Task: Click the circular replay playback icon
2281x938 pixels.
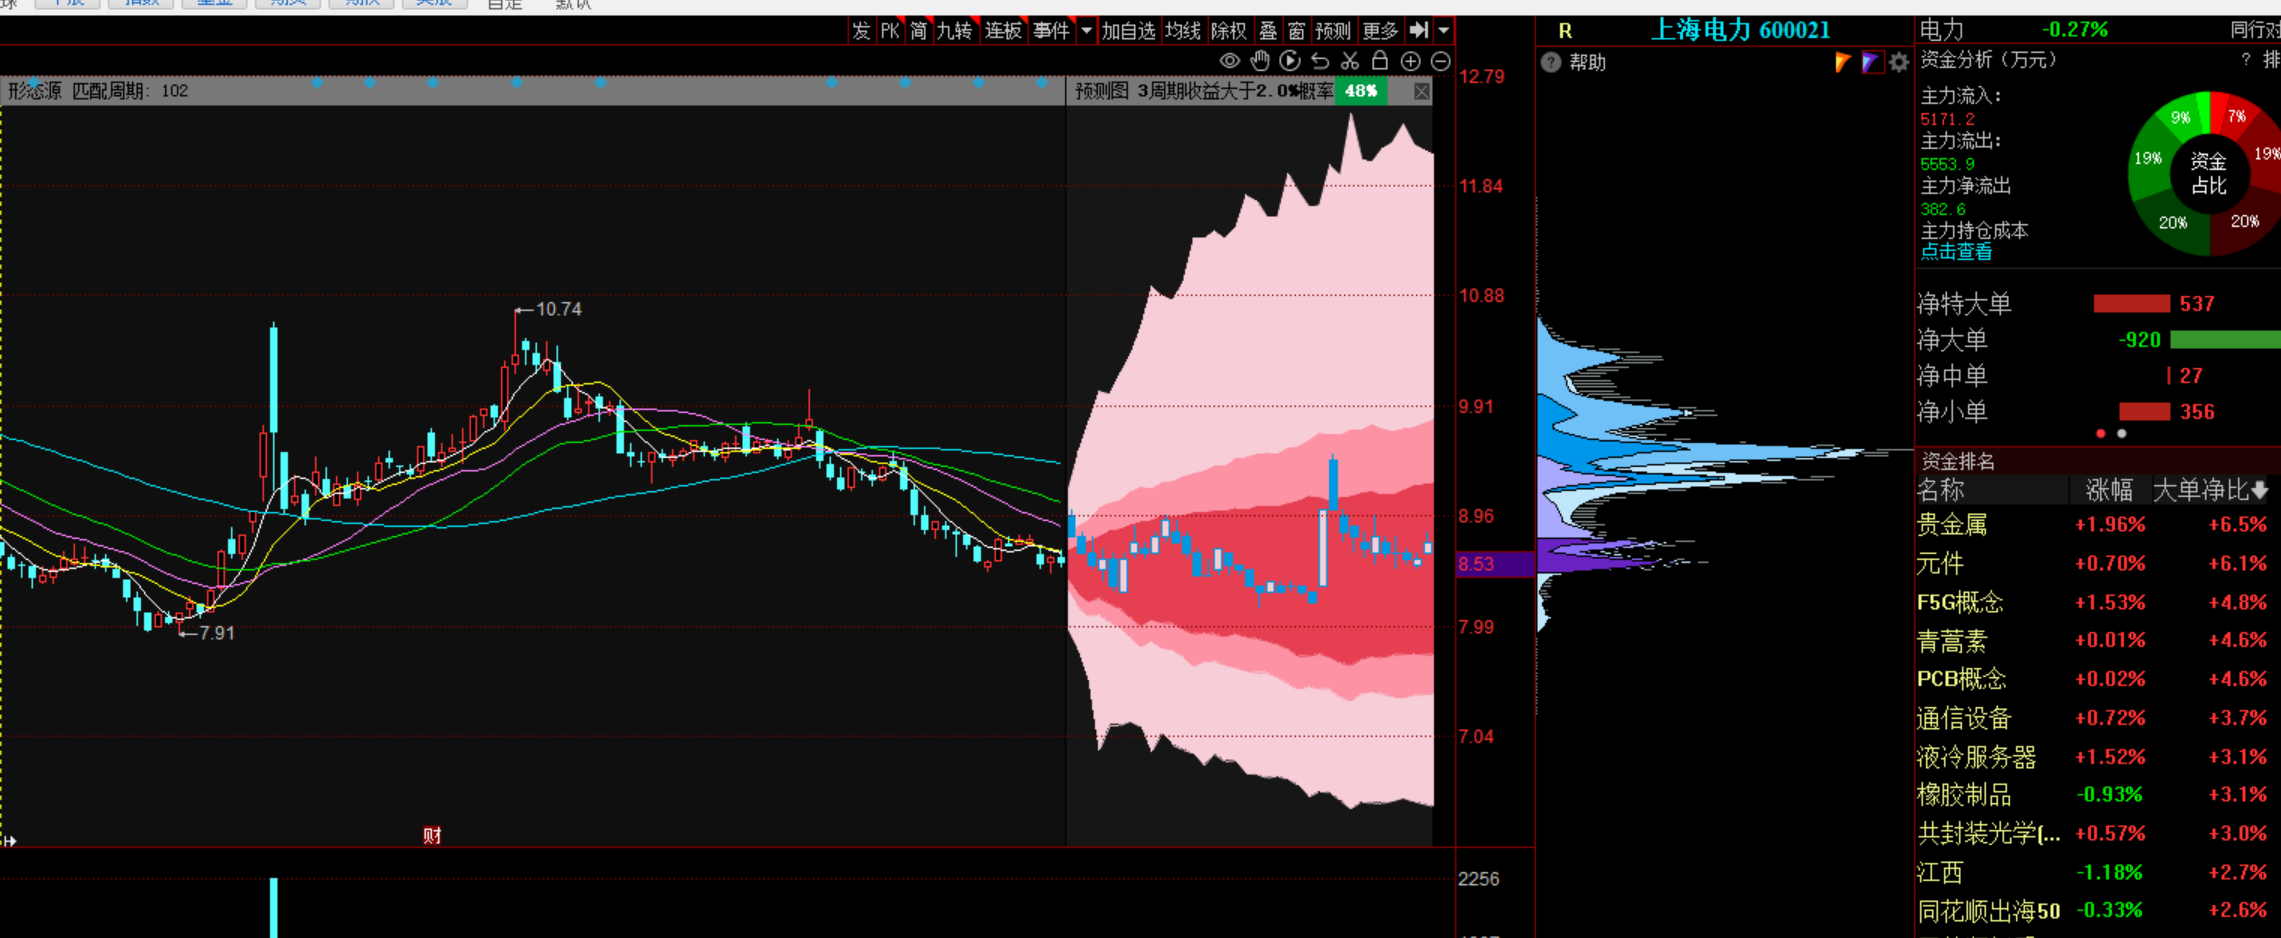Action: [1290, 61]
